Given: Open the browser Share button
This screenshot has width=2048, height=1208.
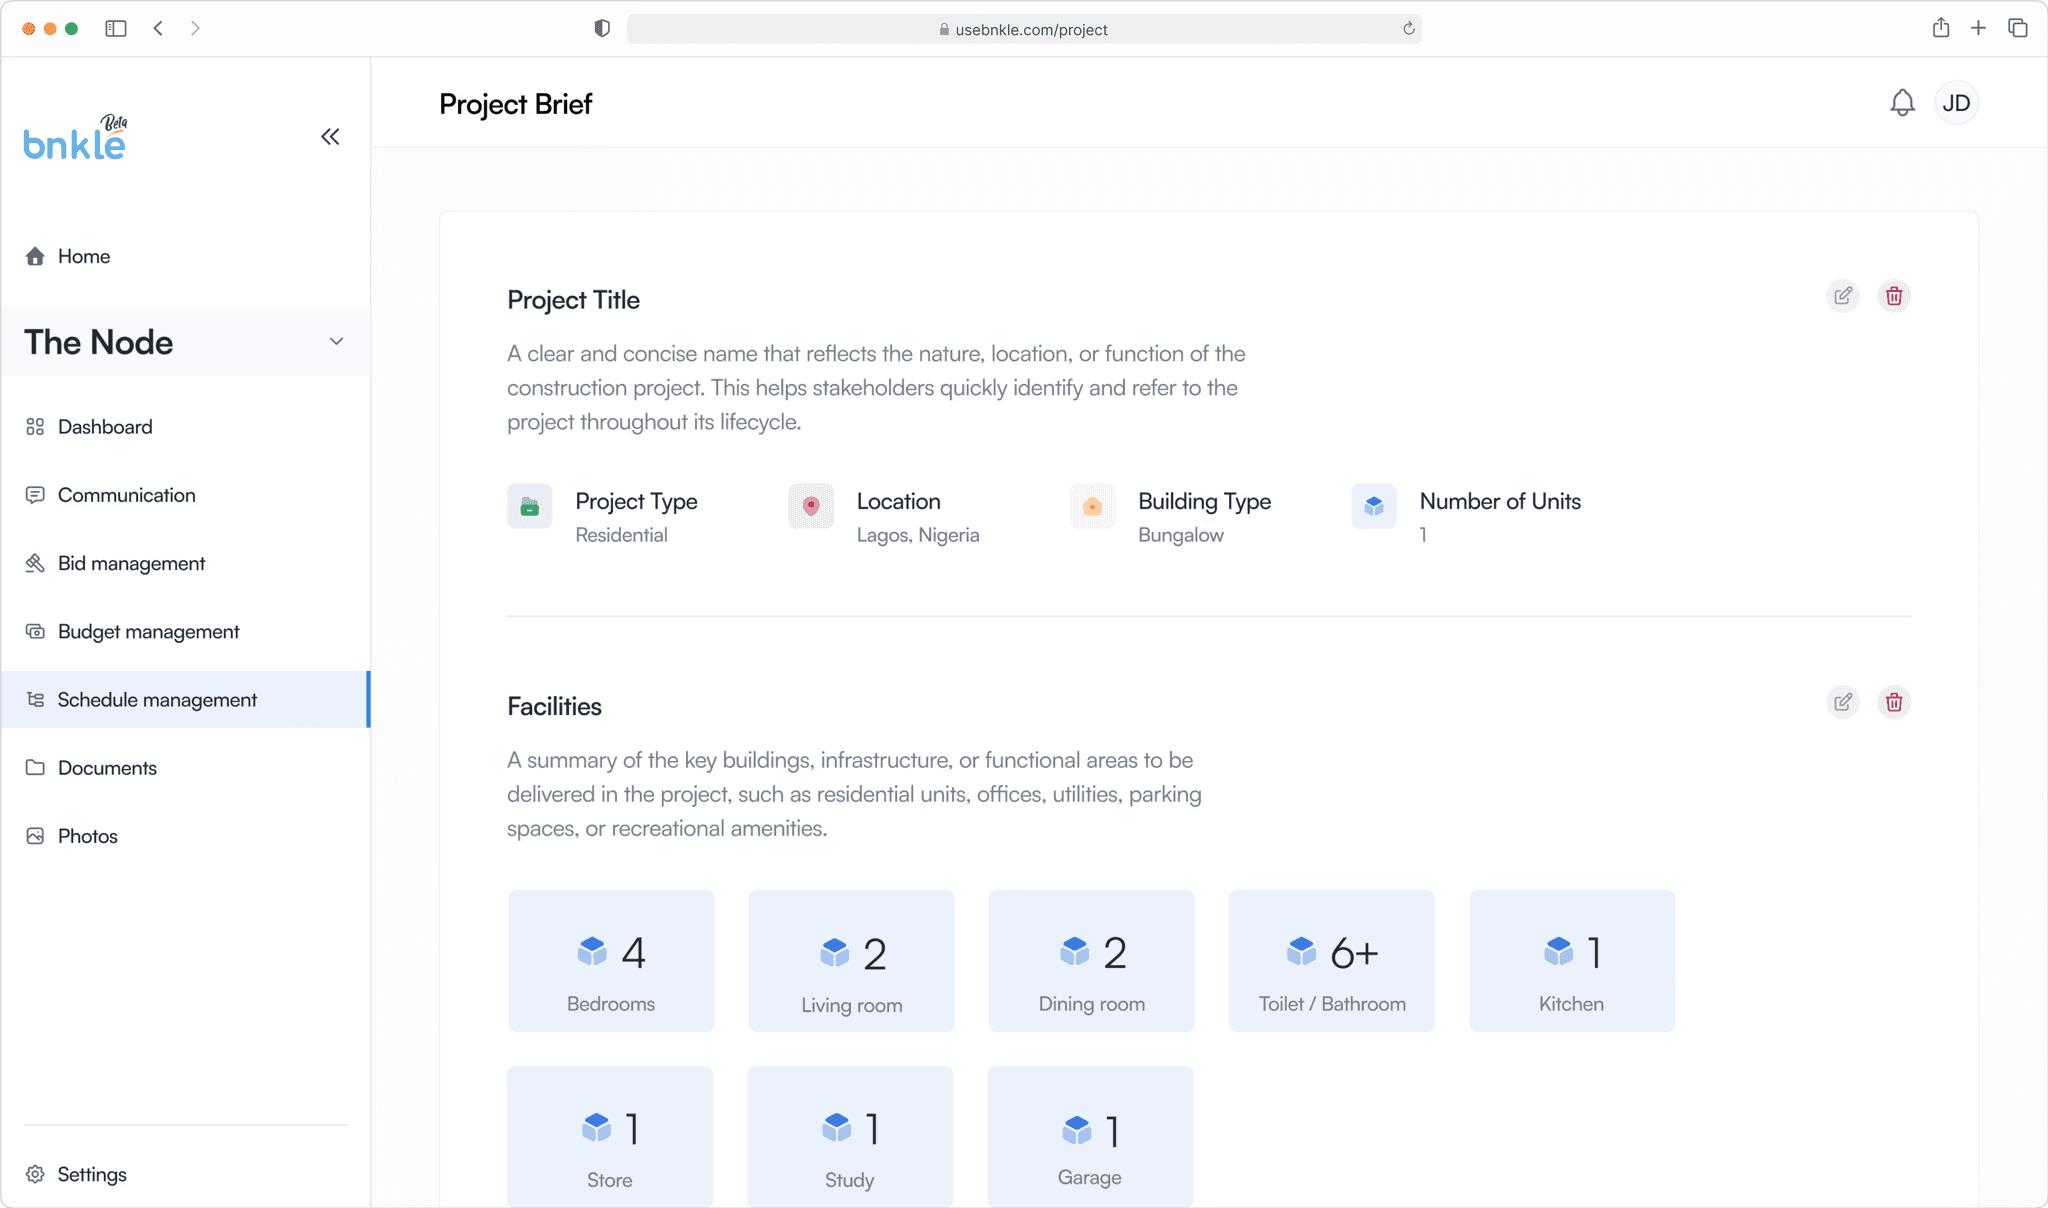Looking at the screenshot, I should (1941, 27).
